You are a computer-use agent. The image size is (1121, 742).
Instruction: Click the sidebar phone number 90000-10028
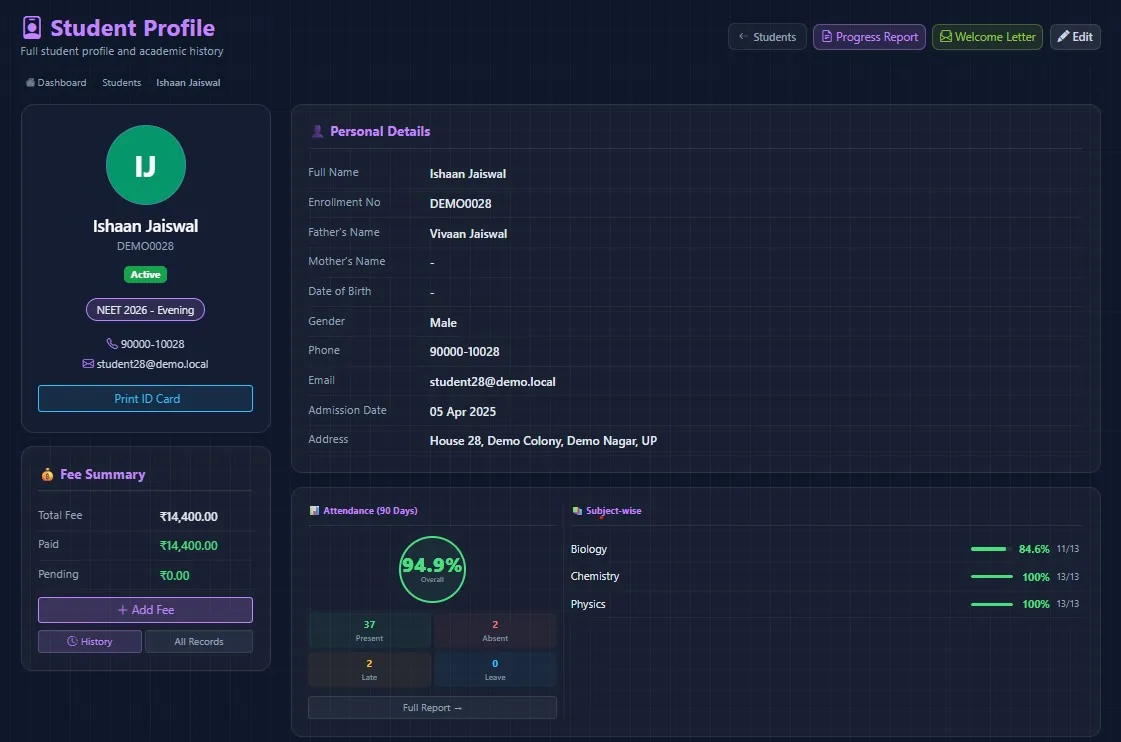152,344
